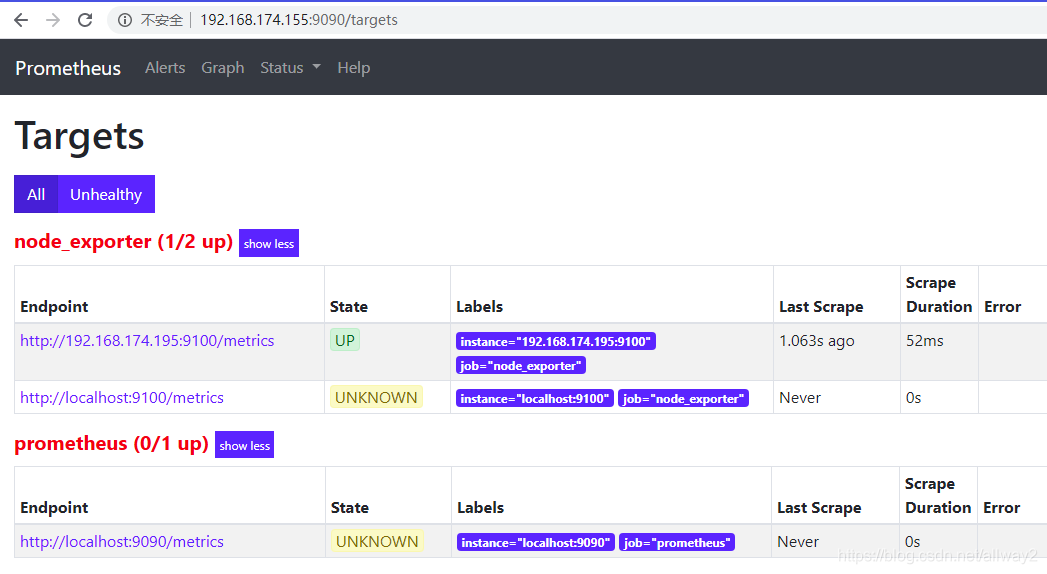Viewport: 1047px width, 574px height.
Task: Expand the Status dropdown menu
Action: tap(290, 68)
